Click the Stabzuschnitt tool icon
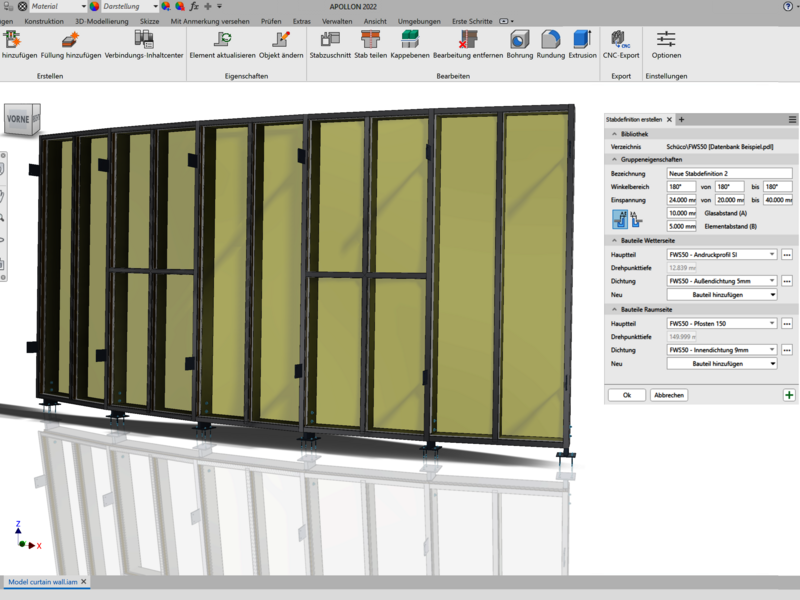Viewport: 800px width, 600px height. tap(330, 40)
